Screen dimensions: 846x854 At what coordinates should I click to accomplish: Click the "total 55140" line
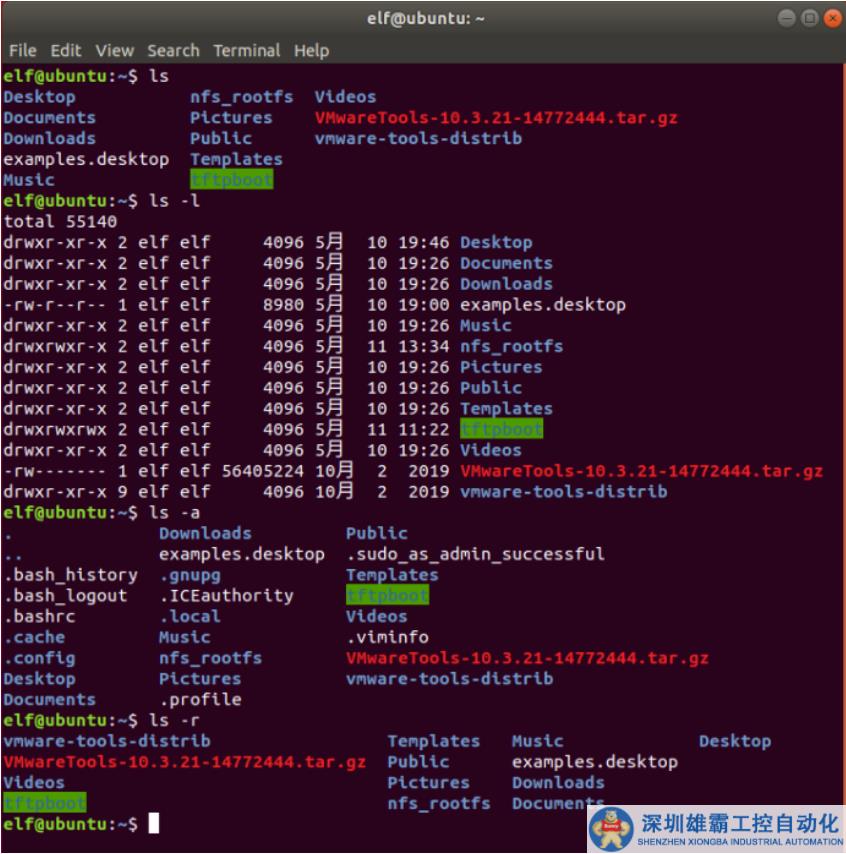click(x=60, y=222)
